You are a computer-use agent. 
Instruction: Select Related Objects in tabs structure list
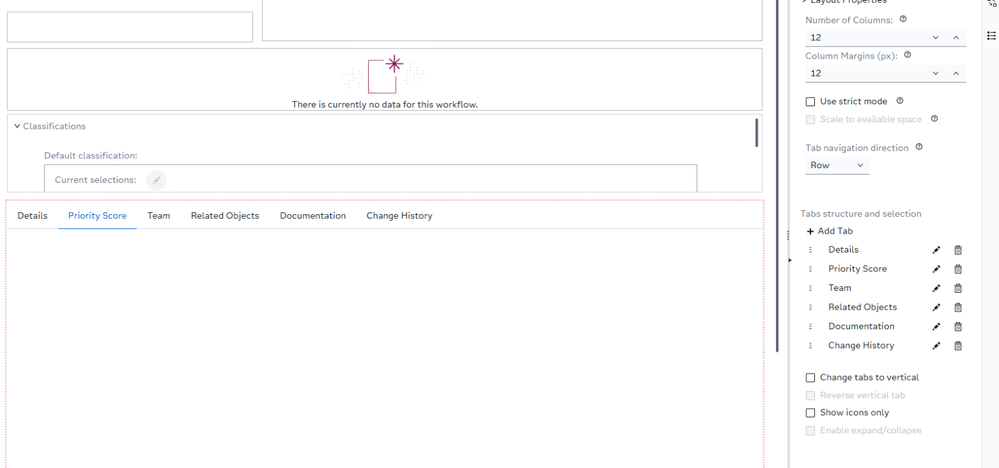pos(862,307)
